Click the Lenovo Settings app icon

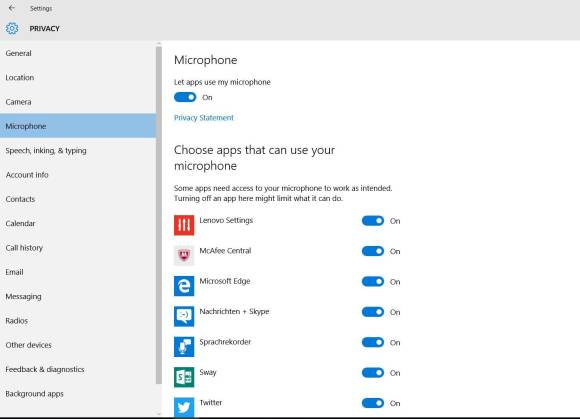(184, 225)
